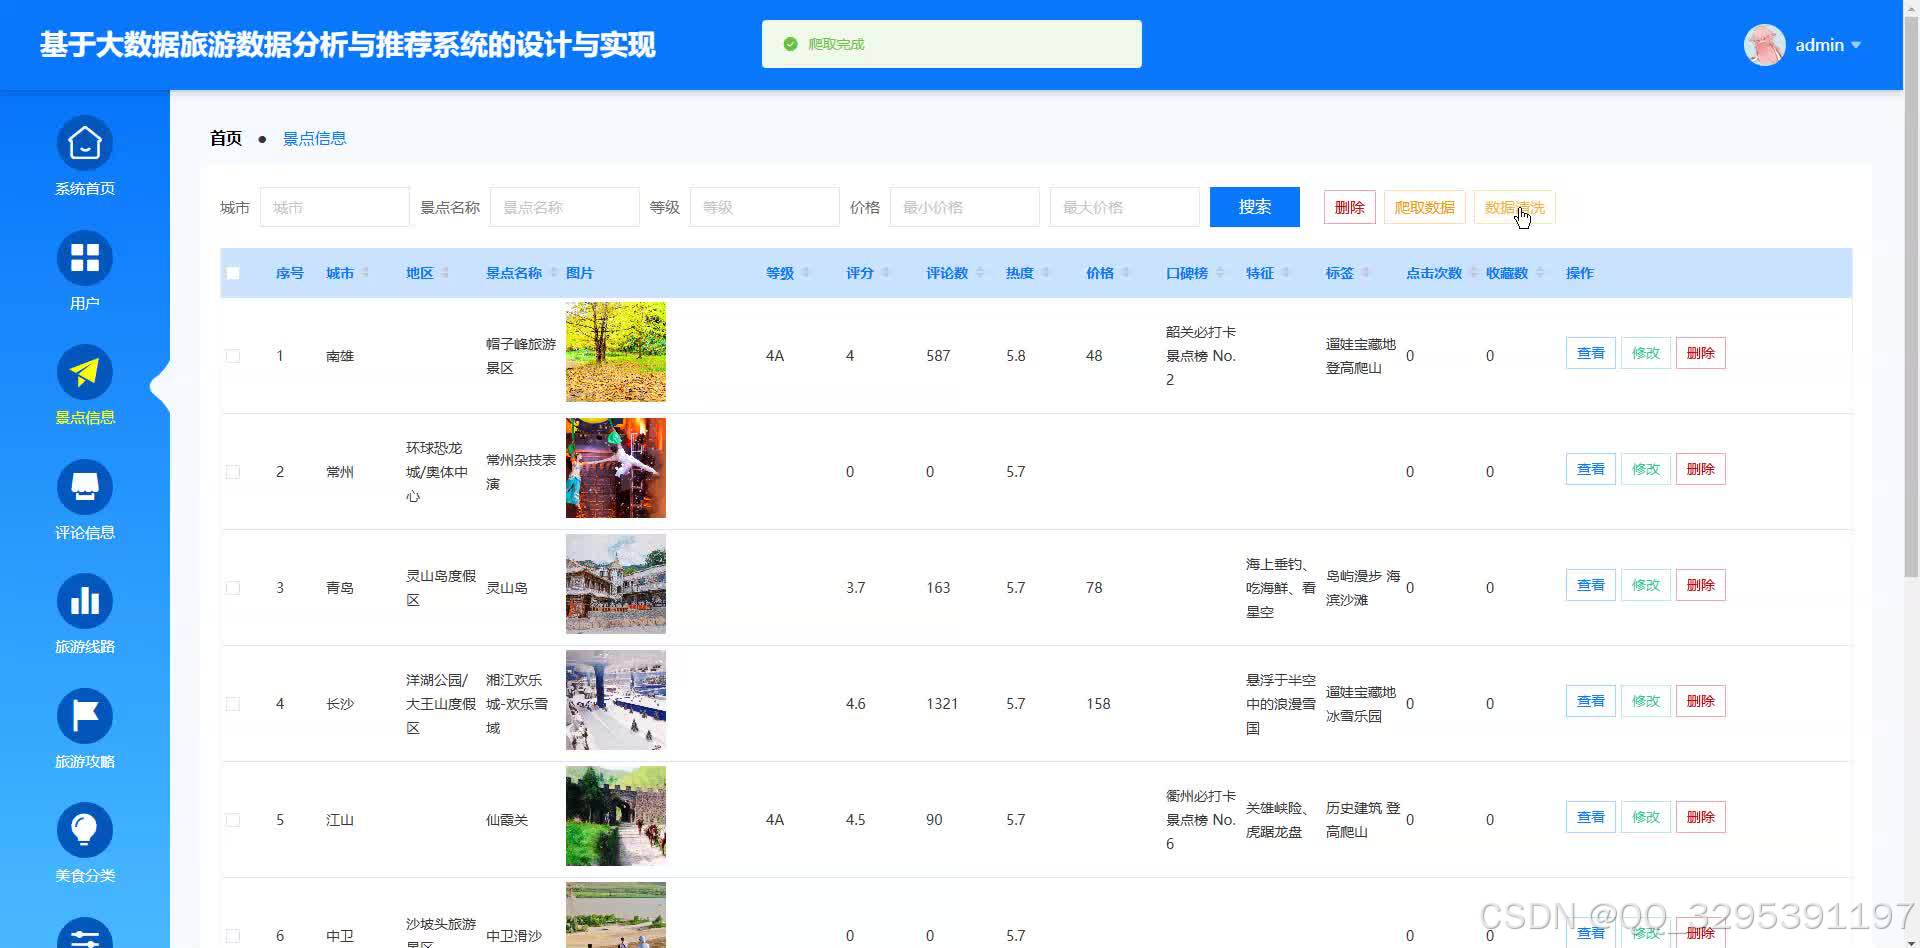Screen dimensions: 1920x948
Task: Click the blue 搜索 button
Action: tap(1255, 207)
